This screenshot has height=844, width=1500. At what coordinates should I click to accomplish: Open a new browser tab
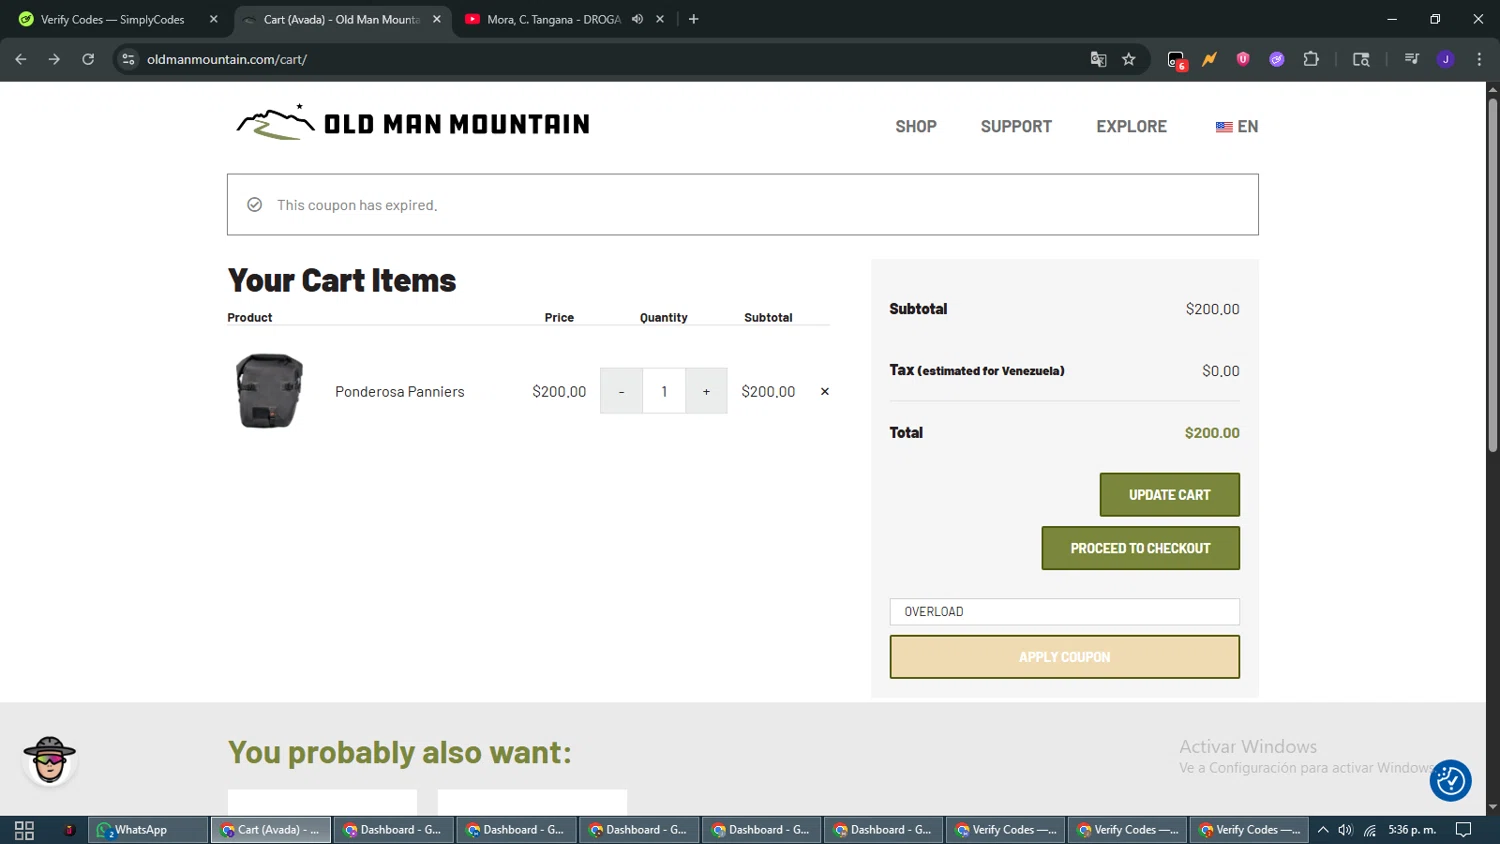click(694, 19)
